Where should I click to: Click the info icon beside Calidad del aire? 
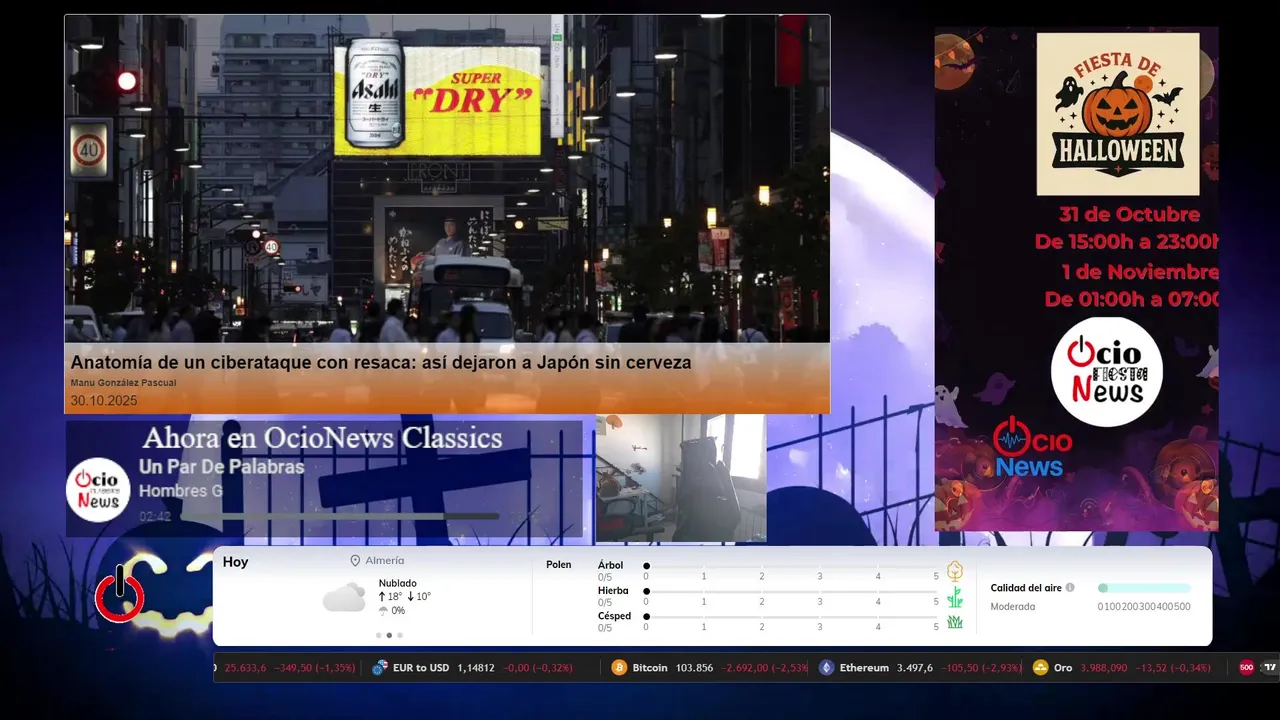[x=1070, y=588]
